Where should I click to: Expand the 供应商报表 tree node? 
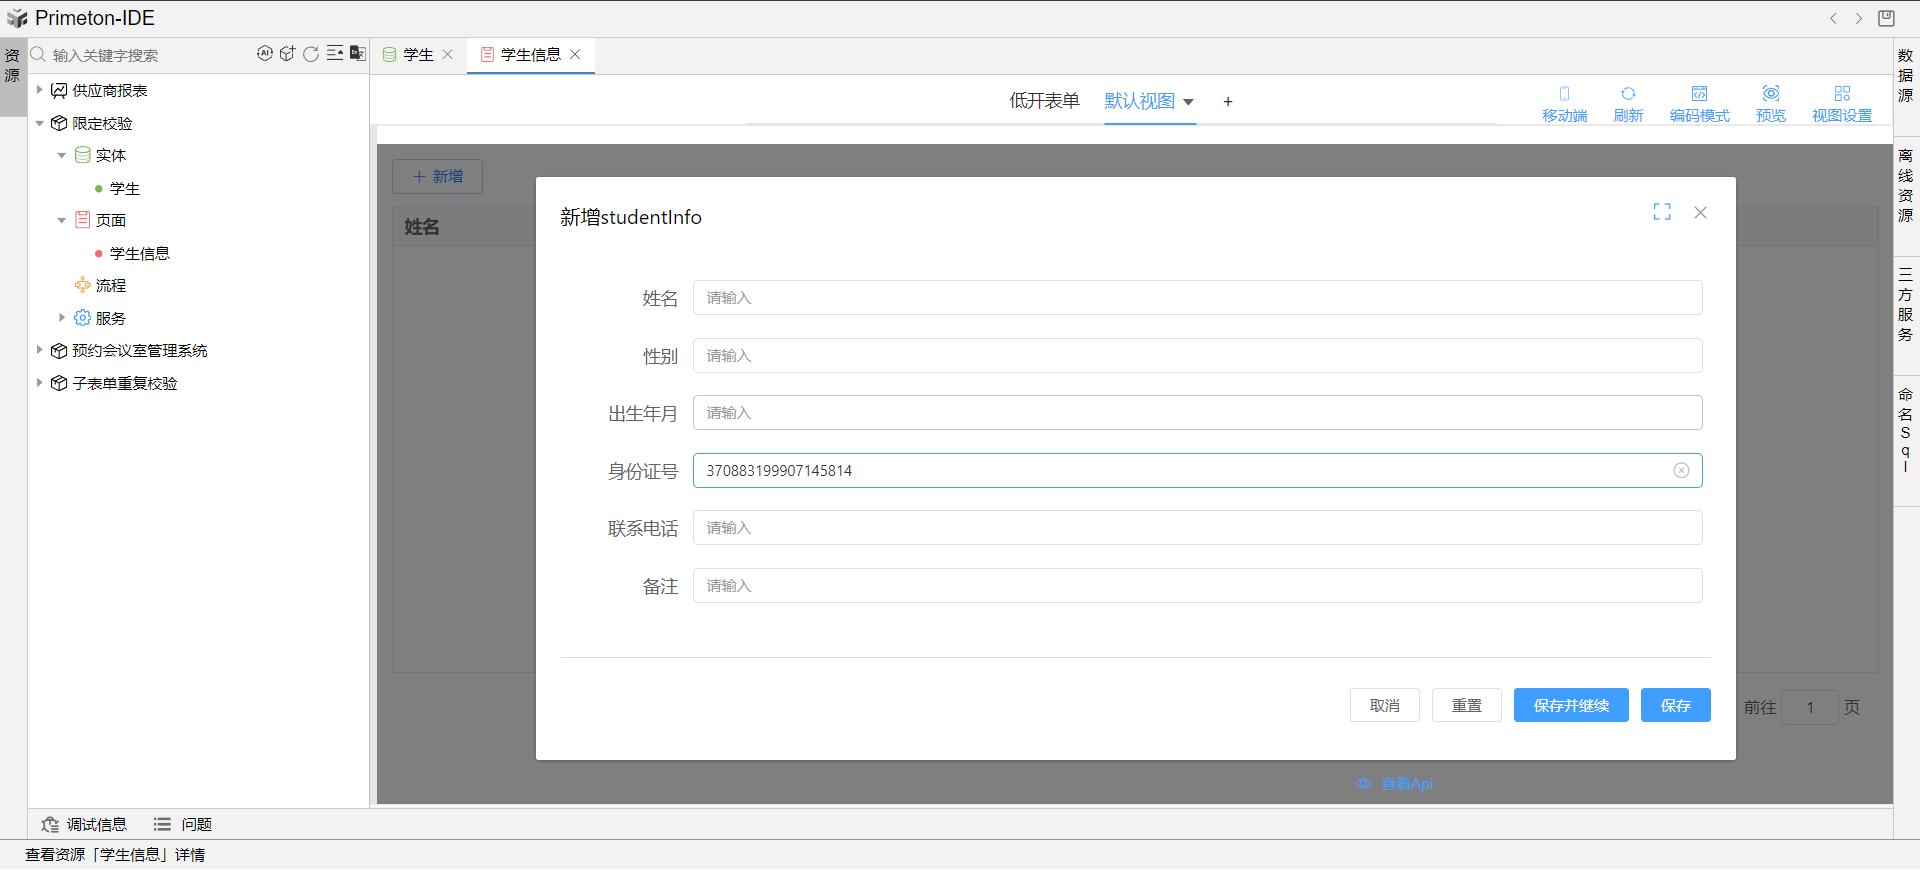tap(39, 90)
